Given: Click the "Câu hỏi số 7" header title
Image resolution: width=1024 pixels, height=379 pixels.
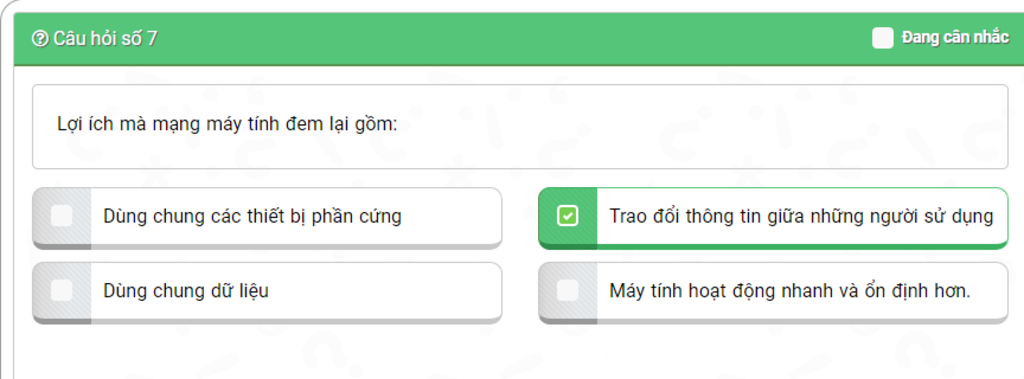Looking at the screenshot, I should [x=105, y=39].
